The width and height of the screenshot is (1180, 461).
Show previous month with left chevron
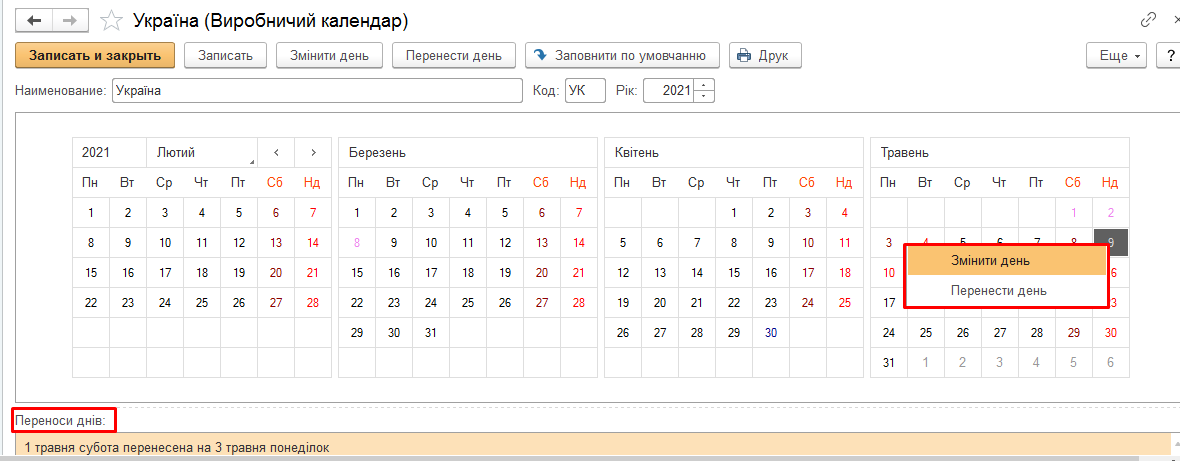coord(276,153)
